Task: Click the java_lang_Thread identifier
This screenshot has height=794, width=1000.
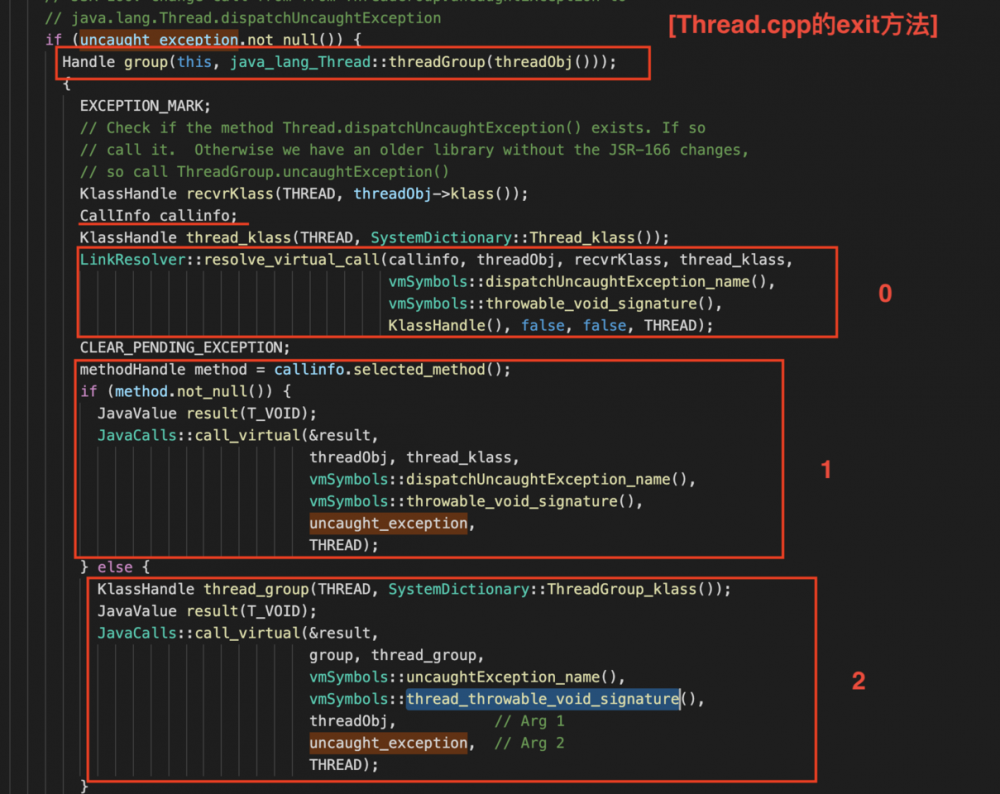Action: point(300,62)
